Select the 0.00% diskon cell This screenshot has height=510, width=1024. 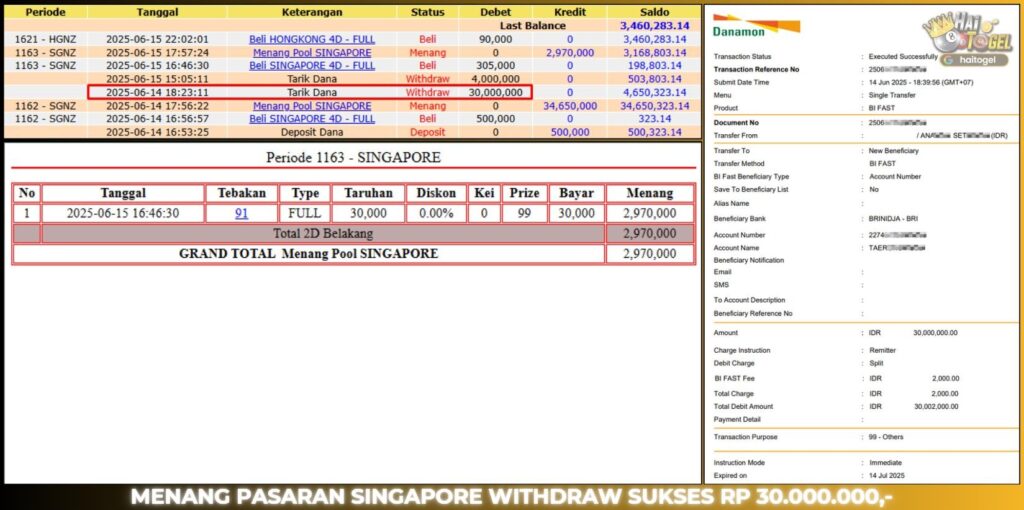436,214
